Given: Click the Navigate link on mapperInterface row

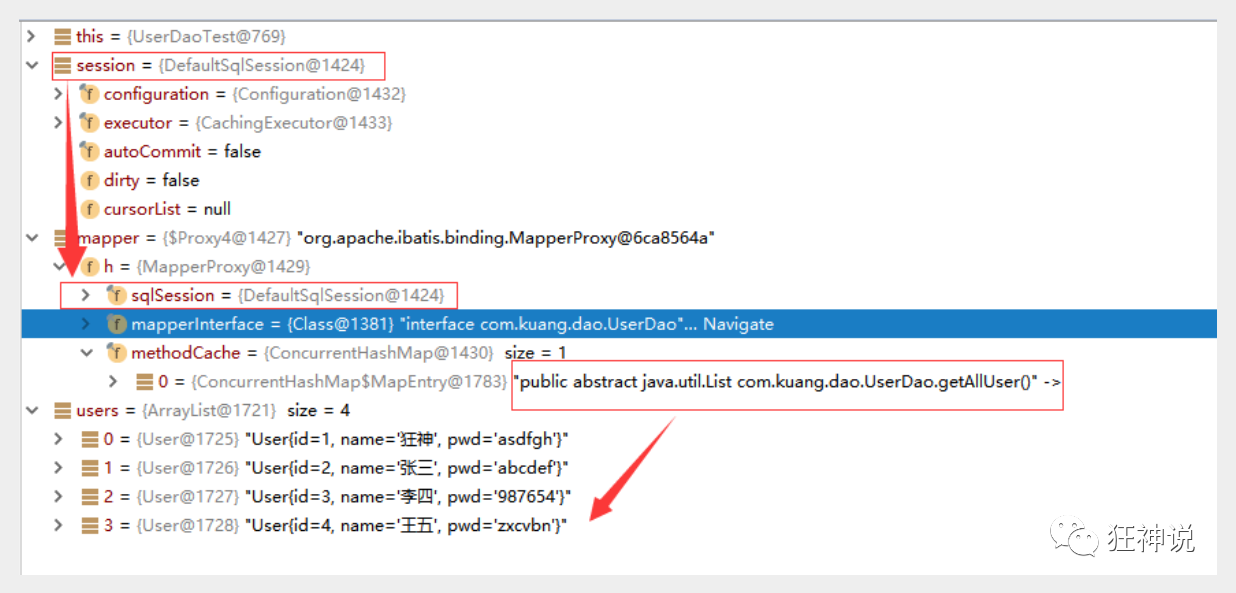Looking at the screenshot, I should click(x=738, y=324).
